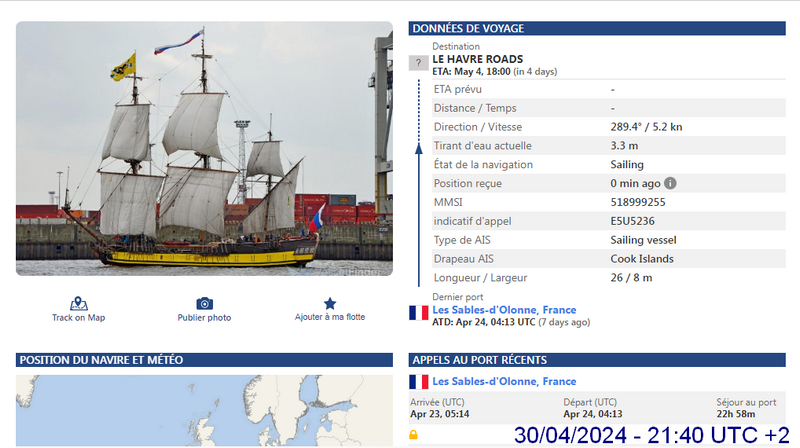Click the departure time Apr 24, 04:13
Image resolution: width=800 pixels, height=448 pixels.
(x=592, y=414)
